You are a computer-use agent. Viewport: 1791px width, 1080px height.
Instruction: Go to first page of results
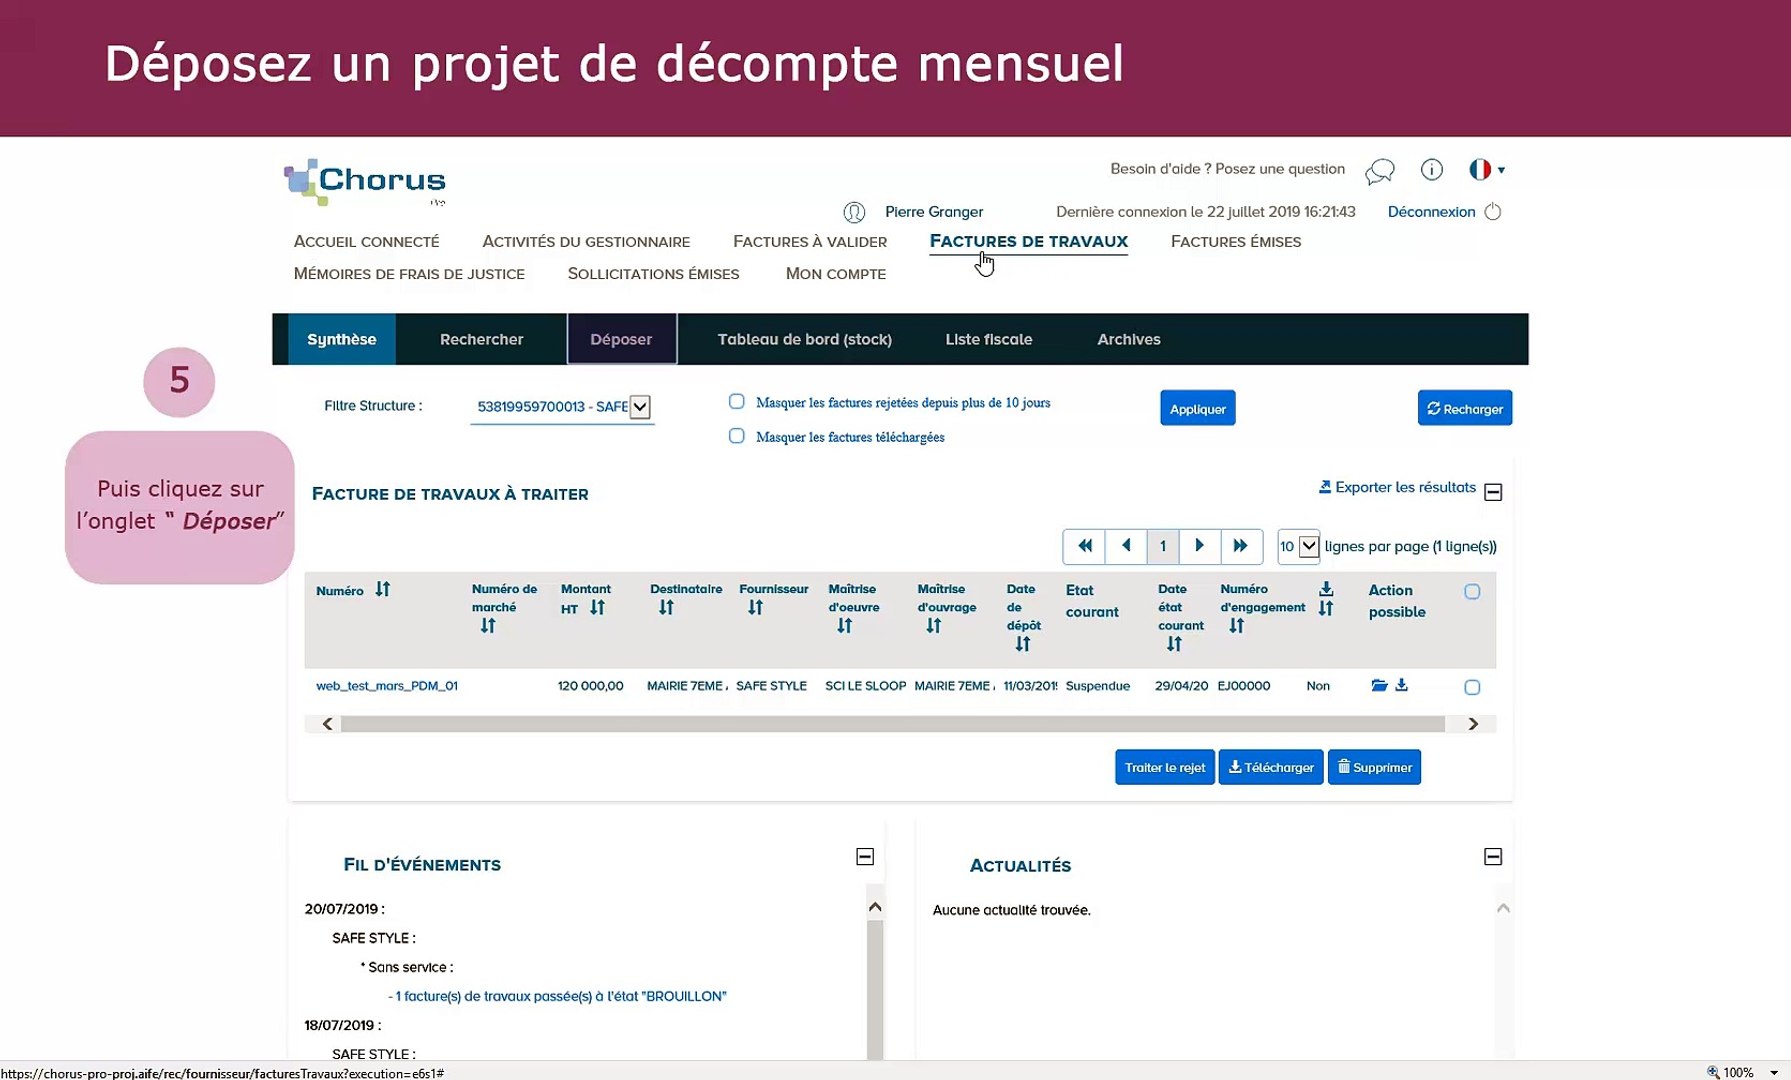tap(1085, 546)
